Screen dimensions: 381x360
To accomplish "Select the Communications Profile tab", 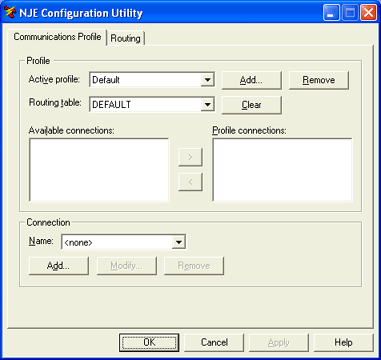I will coord(57,37).
